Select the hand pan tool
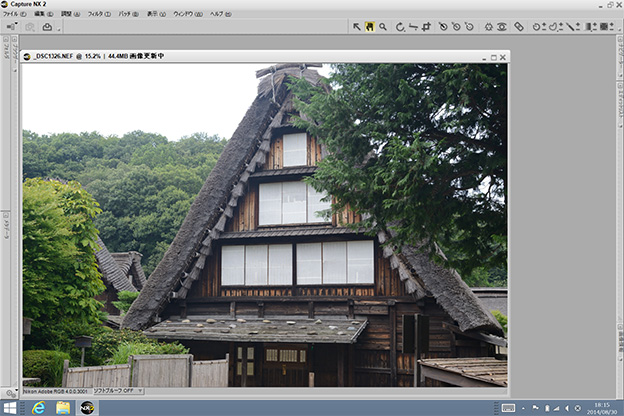This screenshot has width=624, height=416. coord(369,27)
